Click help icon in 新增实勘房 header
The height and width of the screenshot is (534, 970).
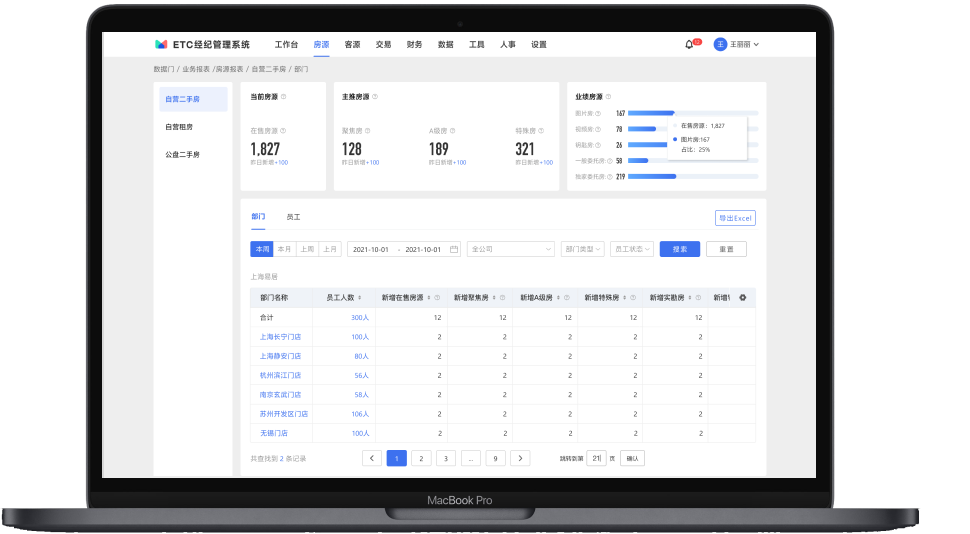[698, 298]
